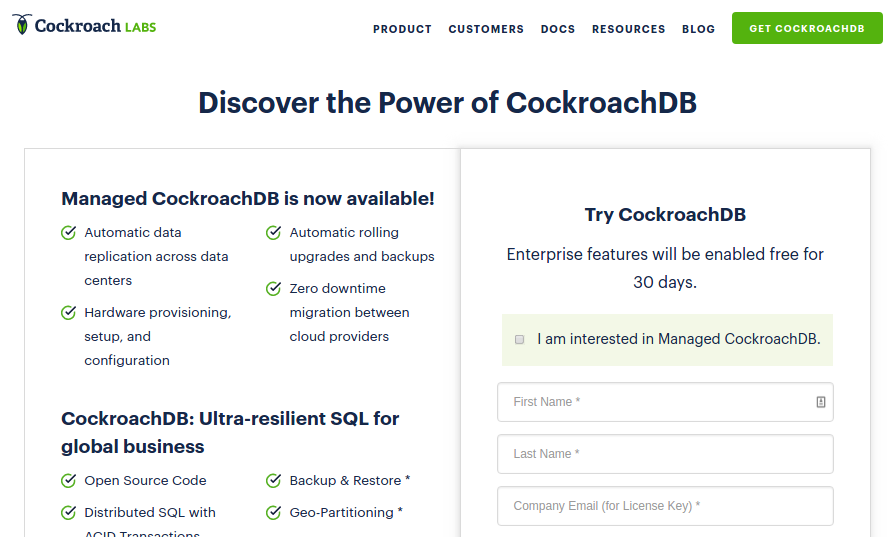
Task: Click checkmark icon beside Zero downtime migration
Action: pos(273,289)
